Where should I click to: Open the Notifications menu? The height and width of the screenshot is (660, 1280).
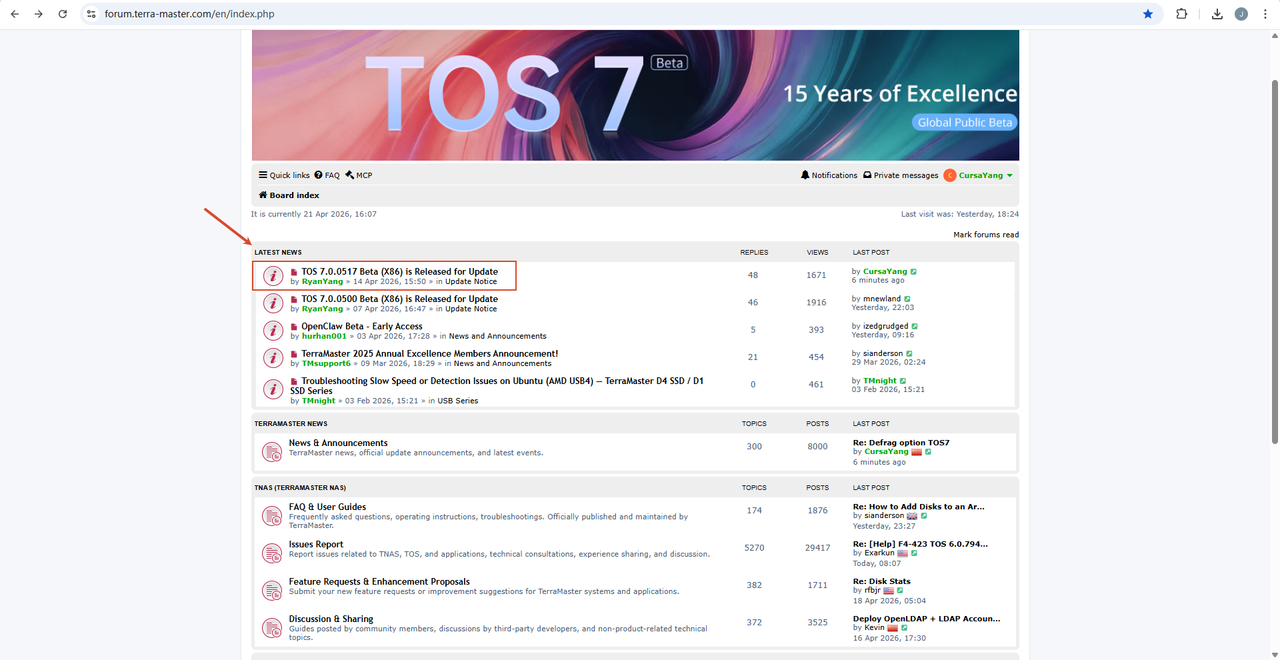[x=829, y=175]
